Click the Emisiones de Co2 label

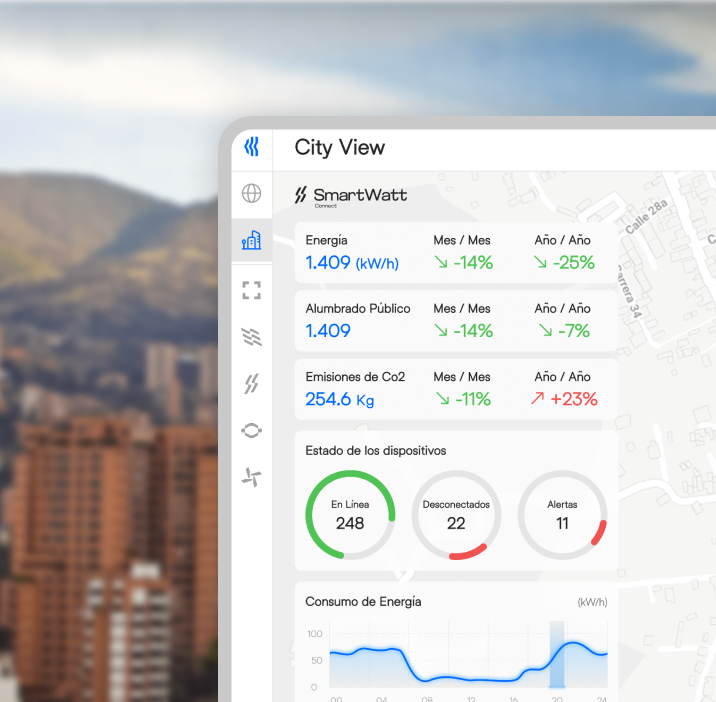click(x=355, y=377)
